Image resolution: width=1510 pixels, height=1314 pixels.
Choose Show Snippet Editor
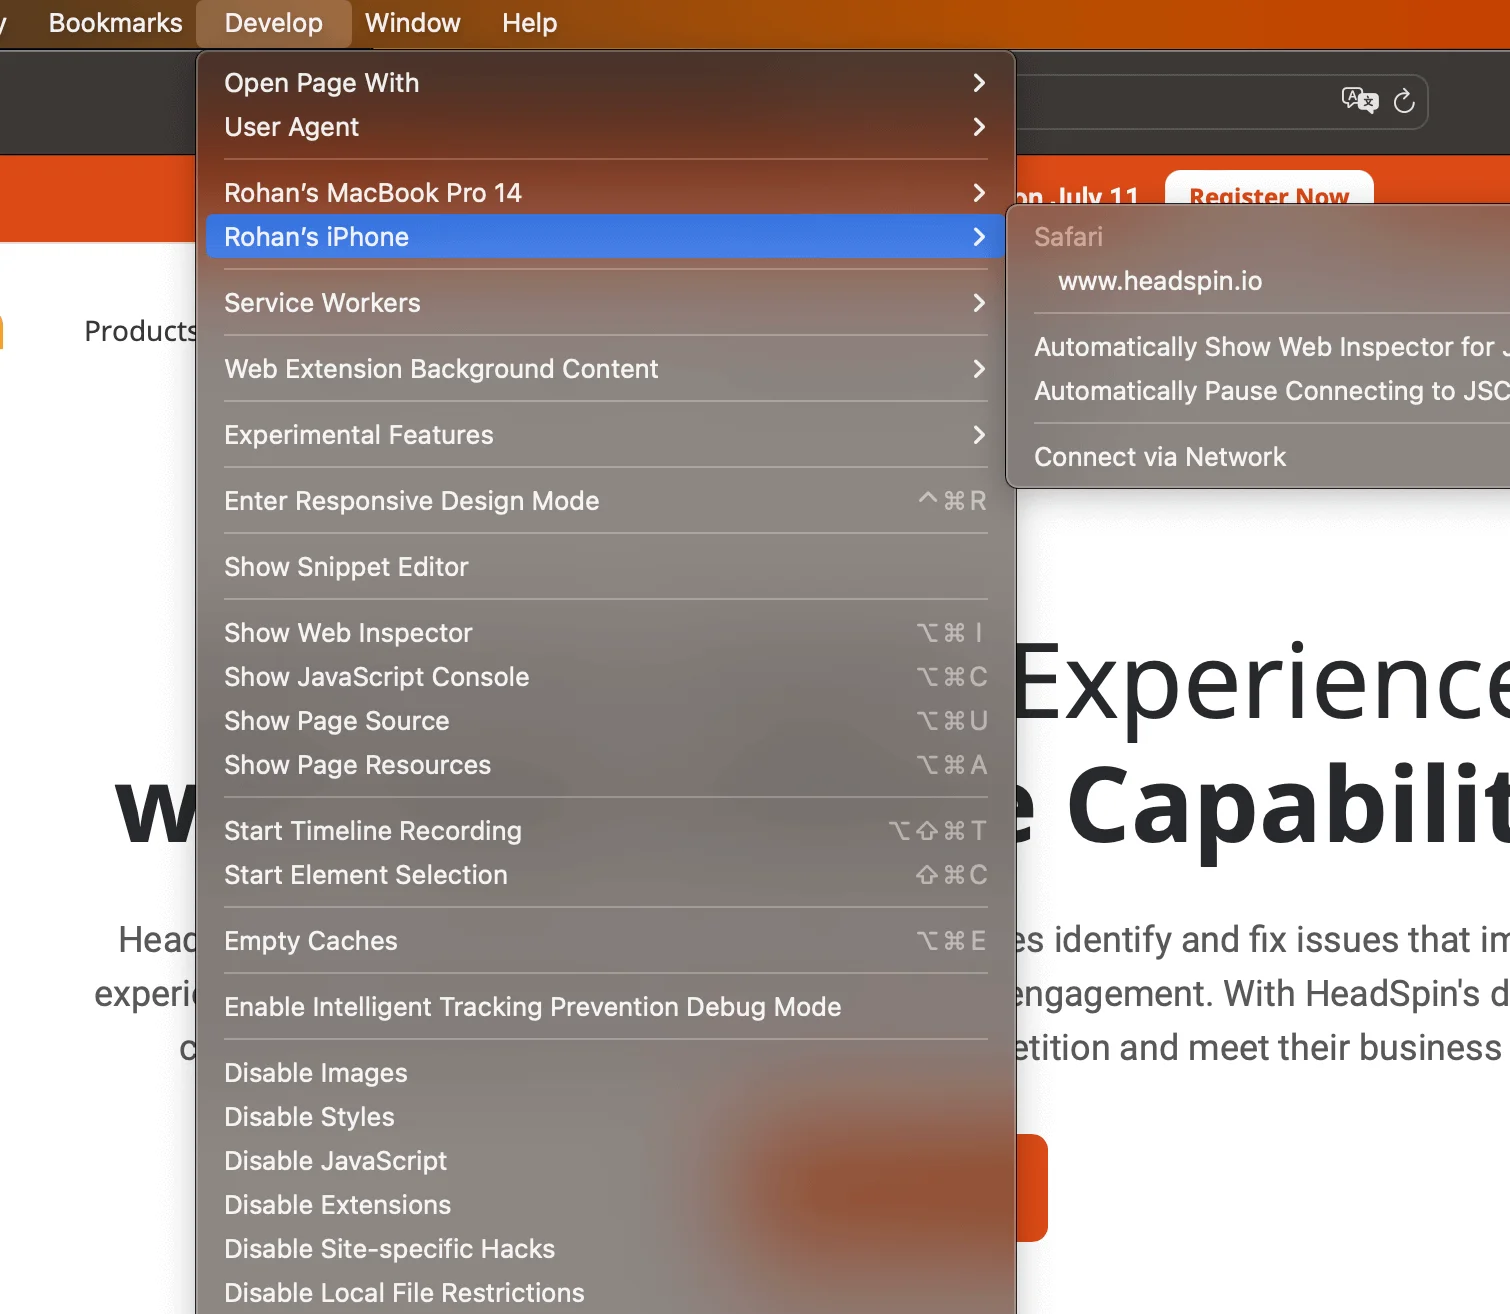pos(605,567)
